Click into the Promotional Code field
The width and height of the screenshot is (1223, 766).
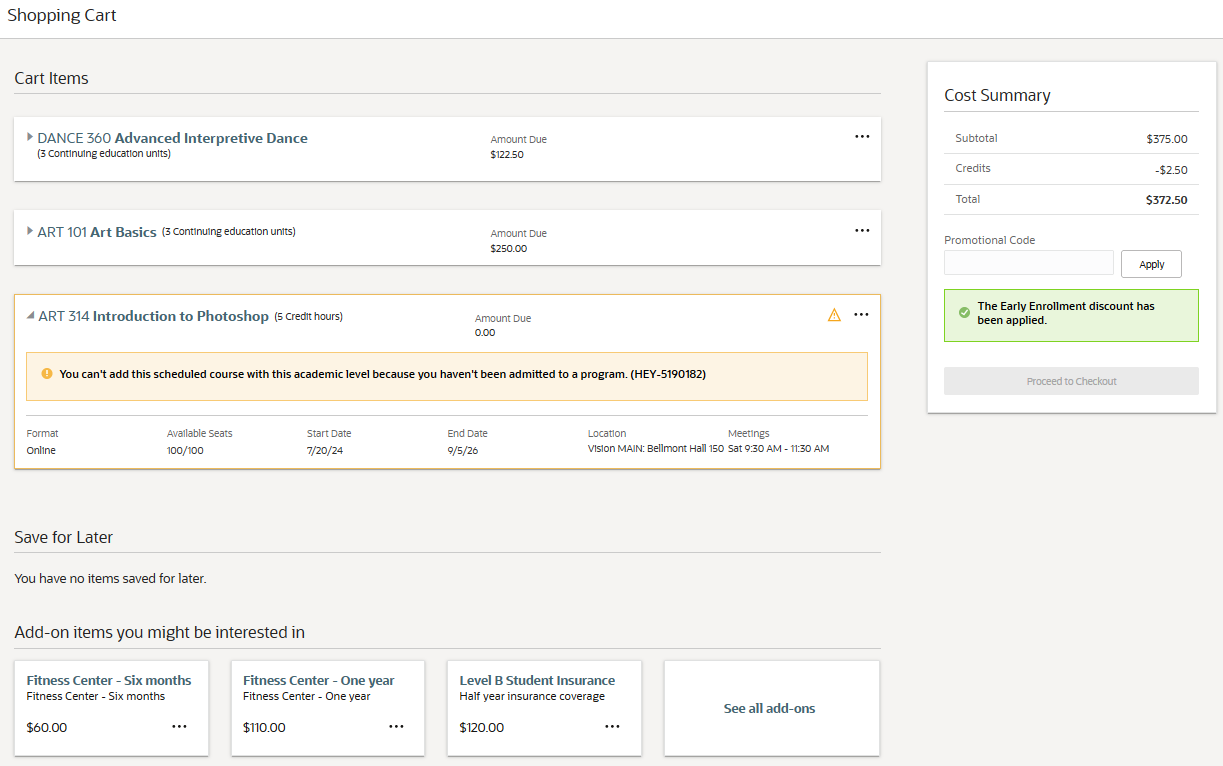click(1028, 263)
